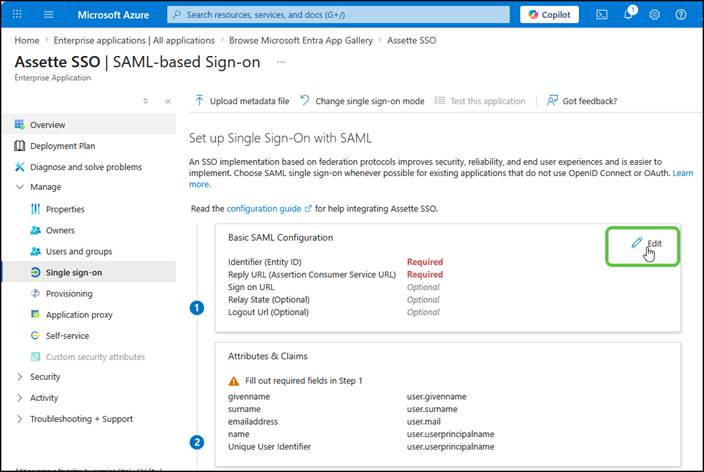The height and width of the screenshot is (472, 704).
Task: Click the Diagnose wrench icon
Action: coord(19,167)
